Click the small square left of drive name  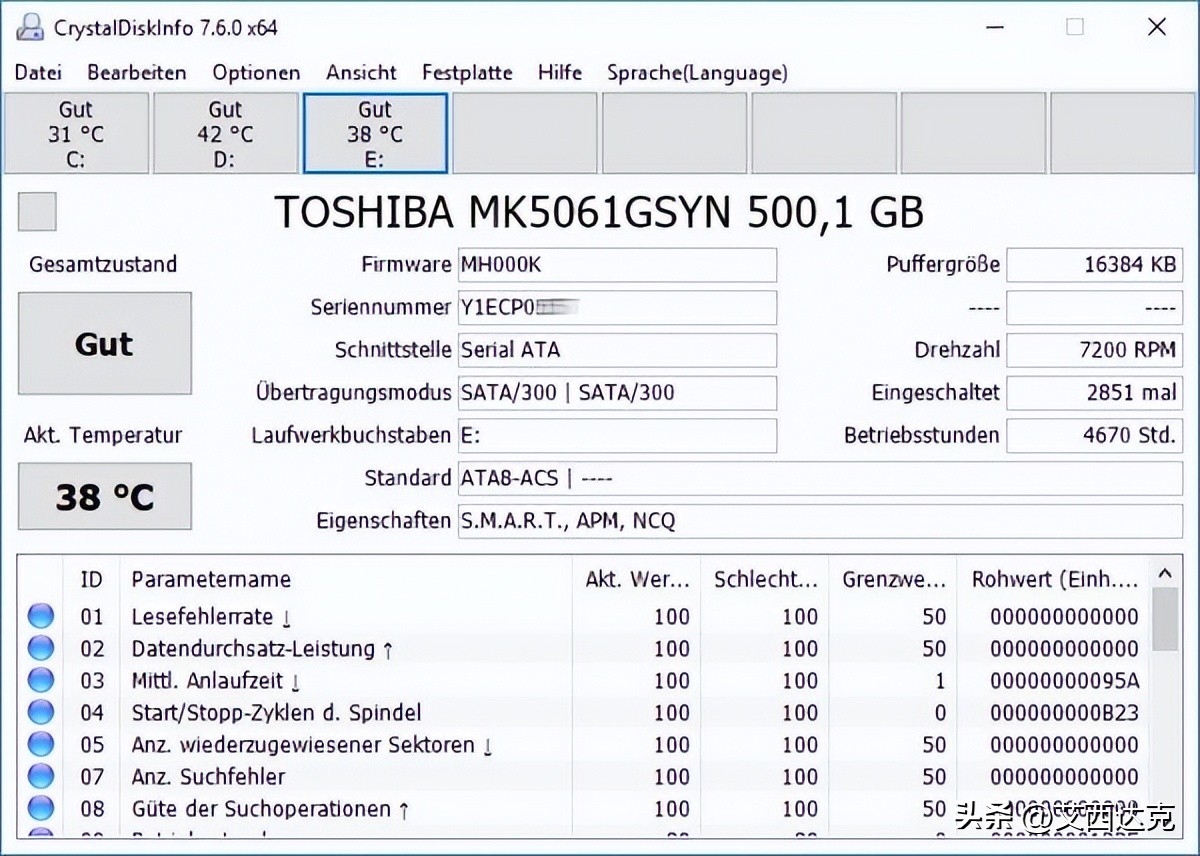coord(37,212)
